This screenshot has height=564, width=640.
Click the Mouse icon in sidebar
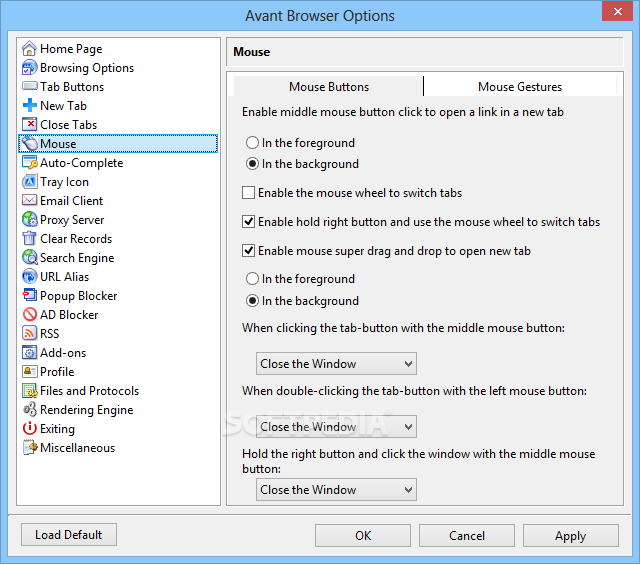click(x=29, y=144)
